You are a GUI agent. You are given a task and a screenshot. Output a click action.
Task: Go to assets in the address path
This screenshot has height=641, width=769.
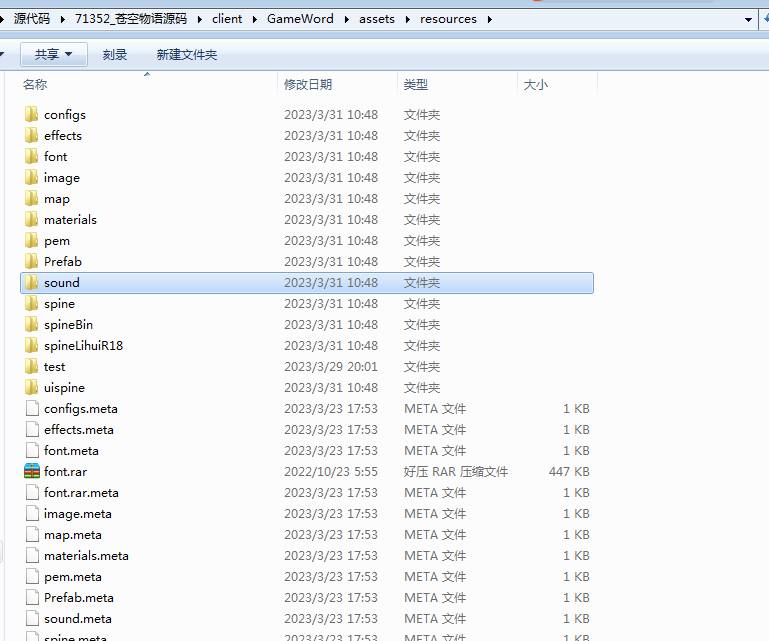(x=378, y=19)
